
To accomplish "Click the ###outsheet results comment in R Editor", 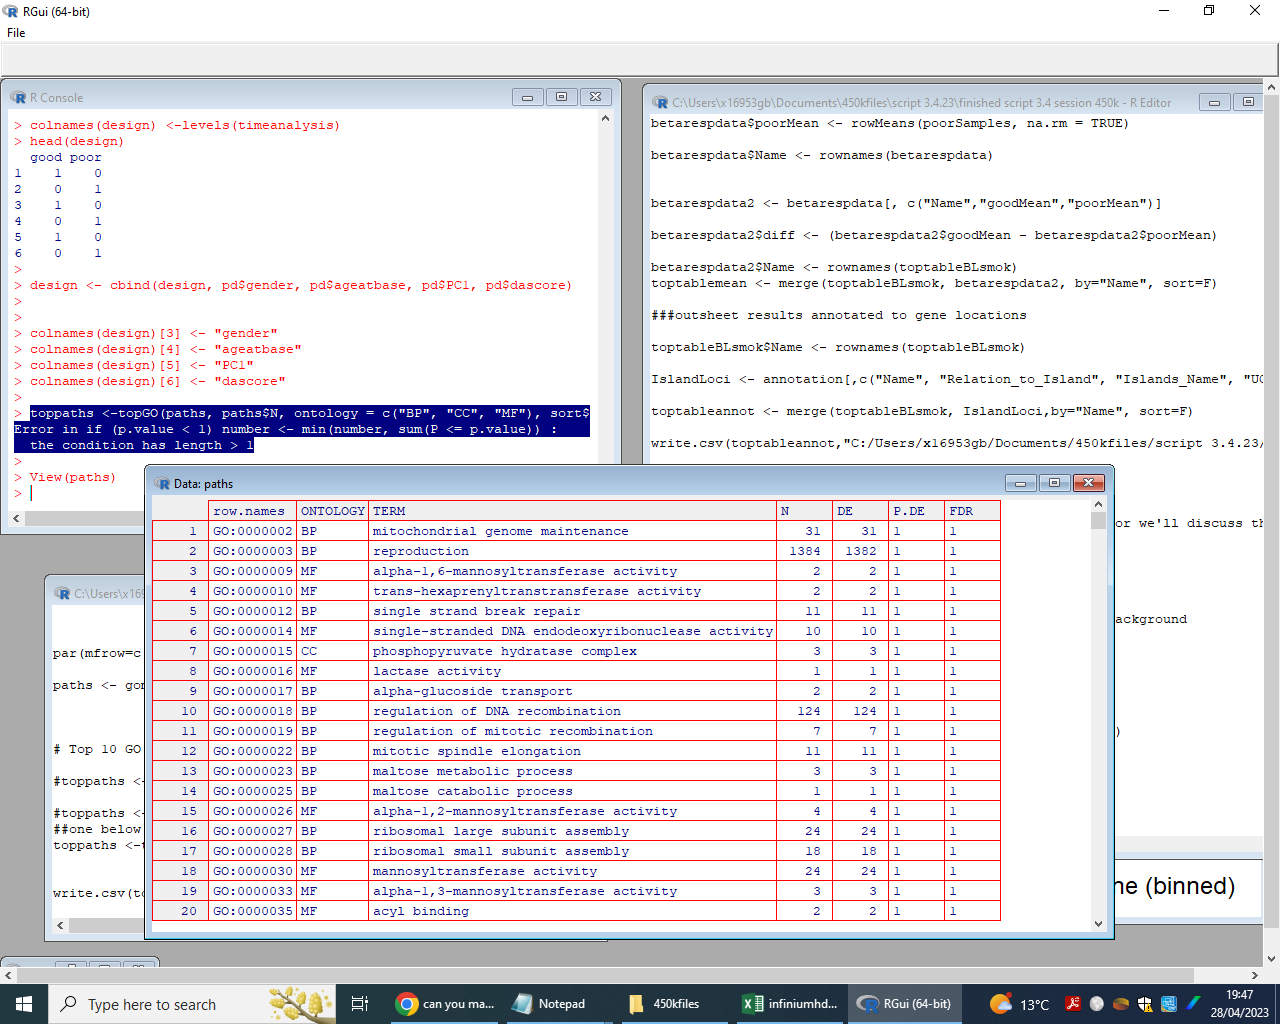I will coord(838,315).
